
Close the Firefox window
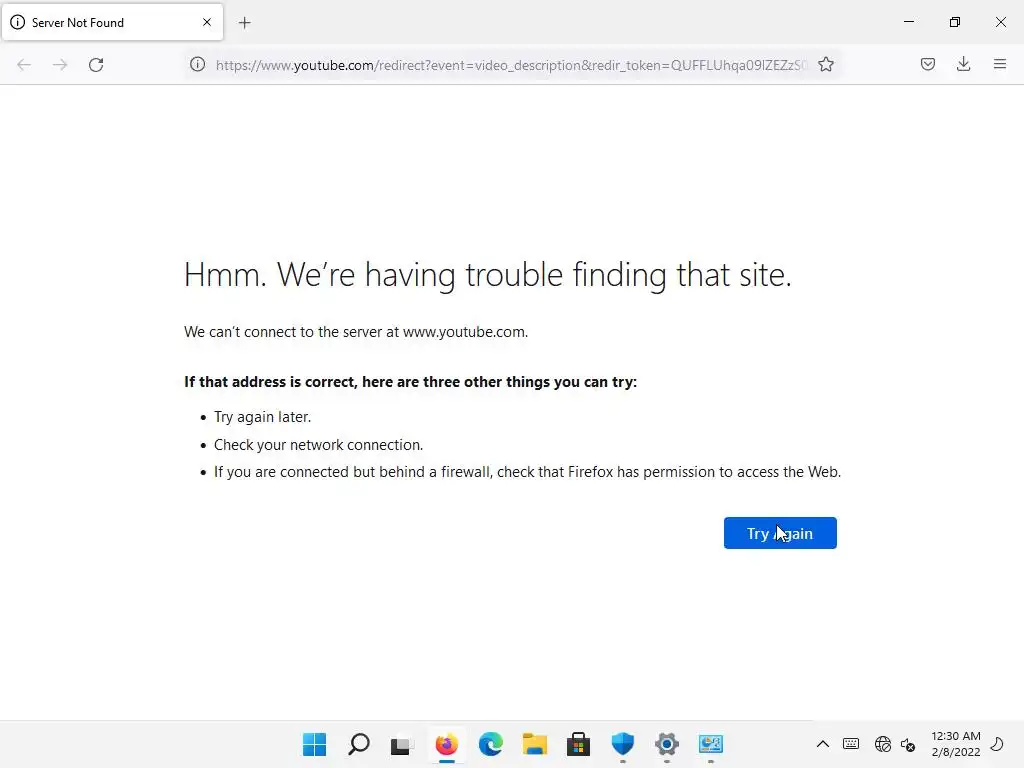(1000, 22)
